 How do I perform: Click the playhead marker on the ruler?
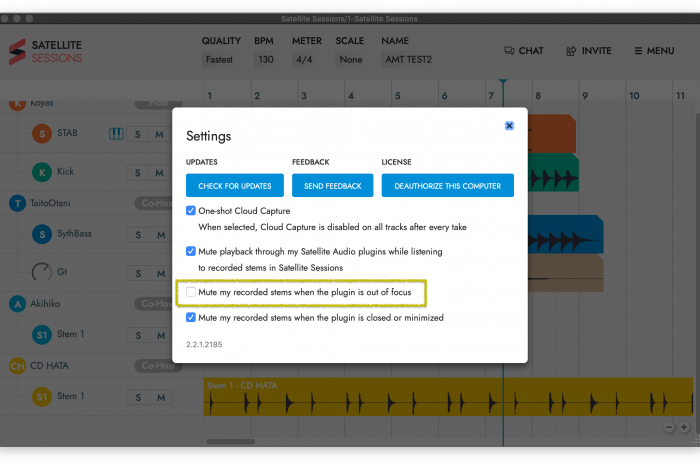tap(503, 82)
